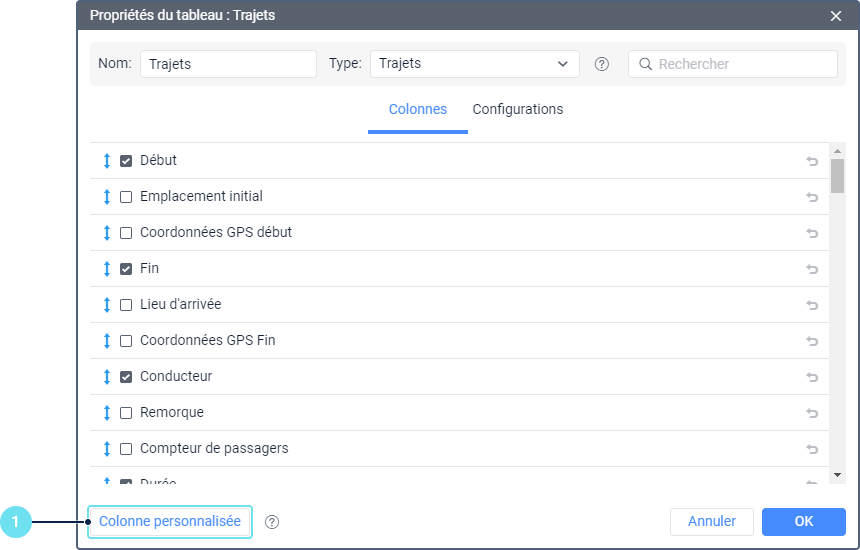Click the Nom field containing Trajets
The image size is (860, 550).
coord(228,64)
